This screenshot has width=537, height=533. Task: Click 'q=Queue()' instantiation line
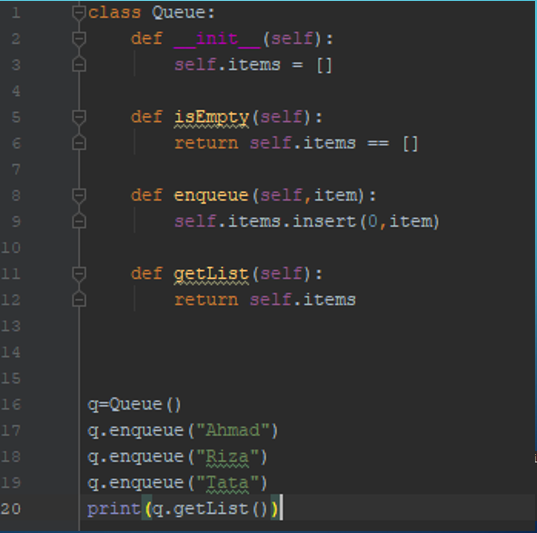(134, 405)
